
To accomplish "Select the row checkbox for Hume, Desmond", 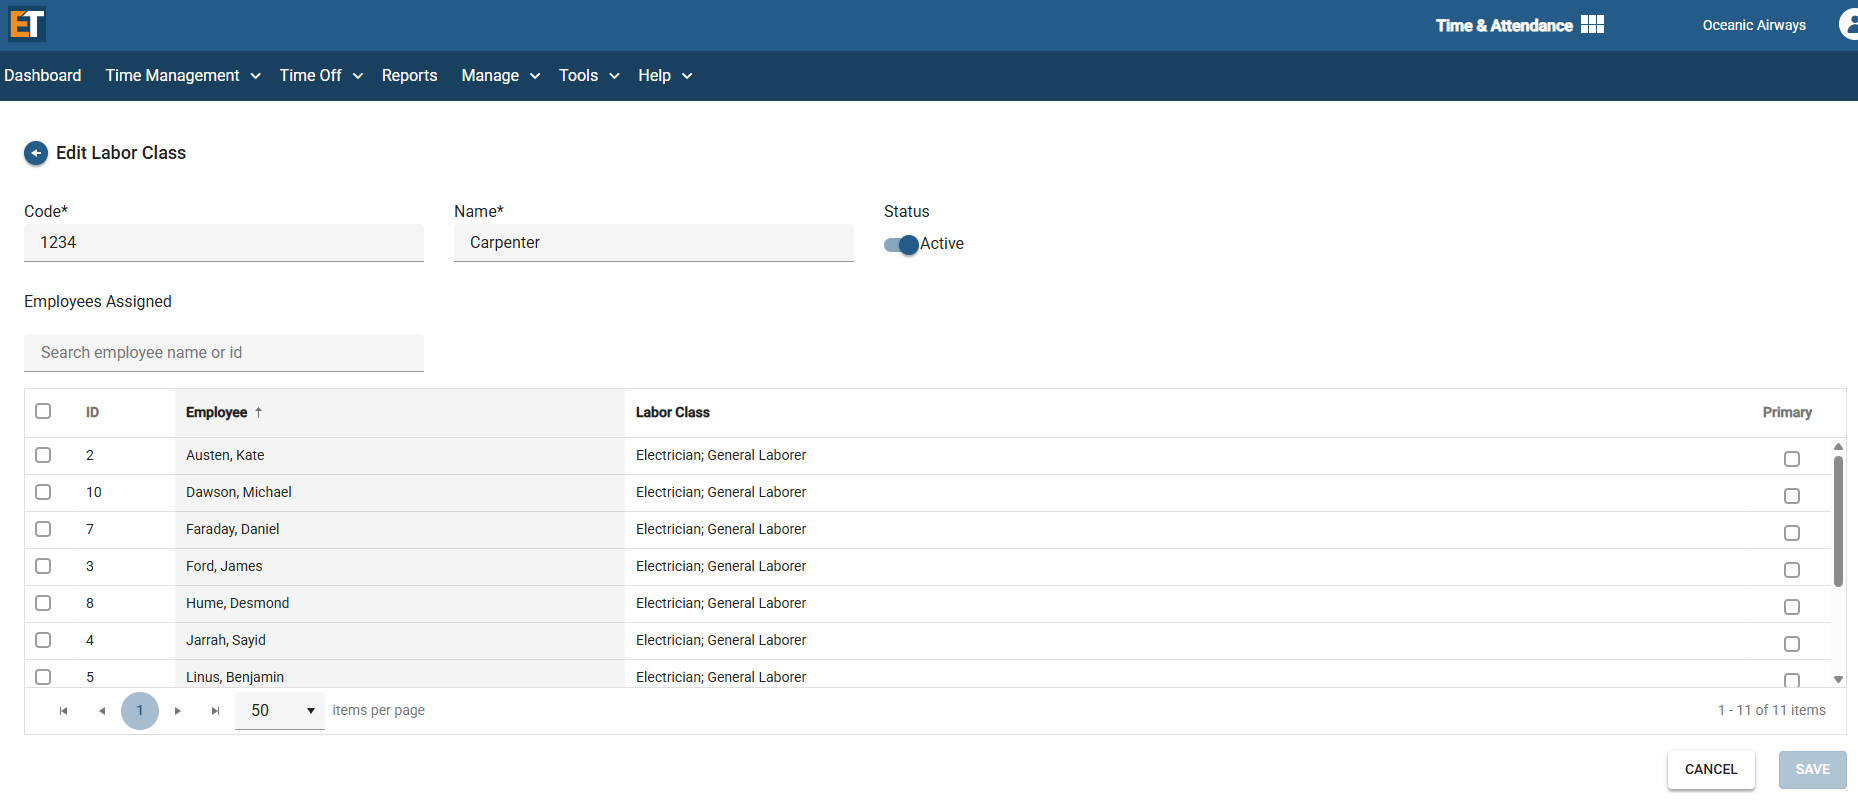I will click(43, 603).
